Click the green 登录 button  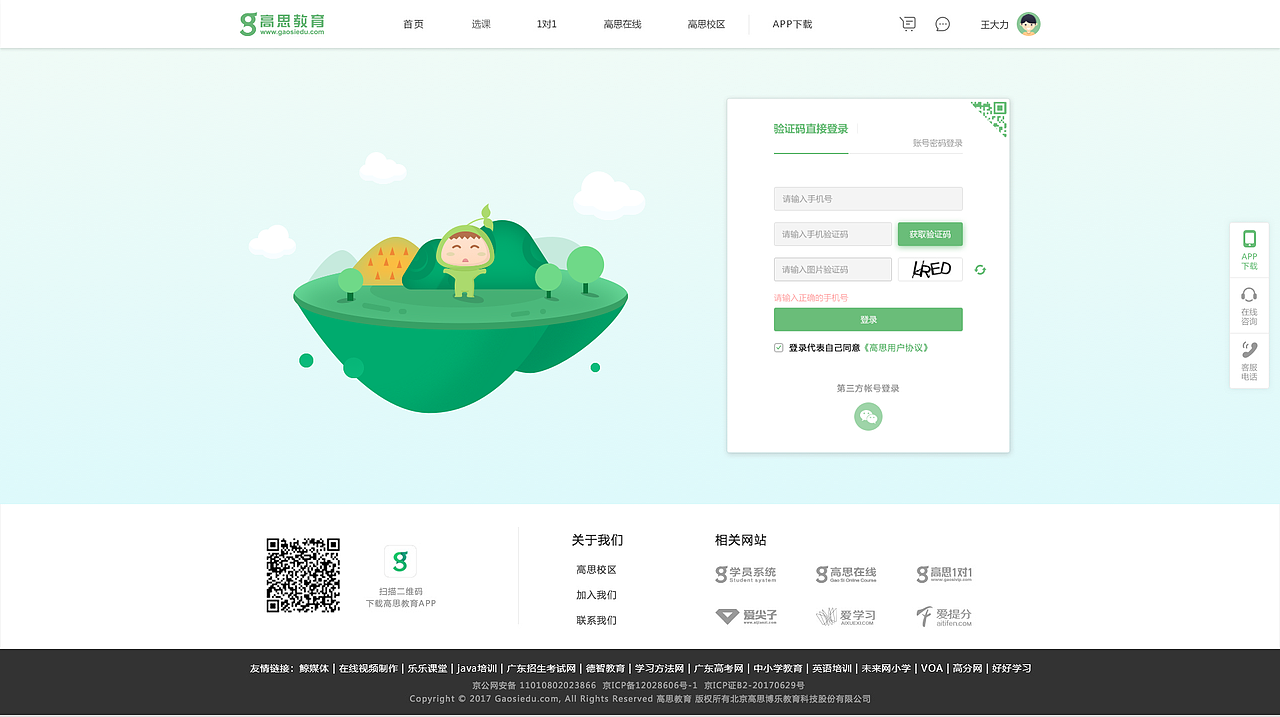pos(868,319)
